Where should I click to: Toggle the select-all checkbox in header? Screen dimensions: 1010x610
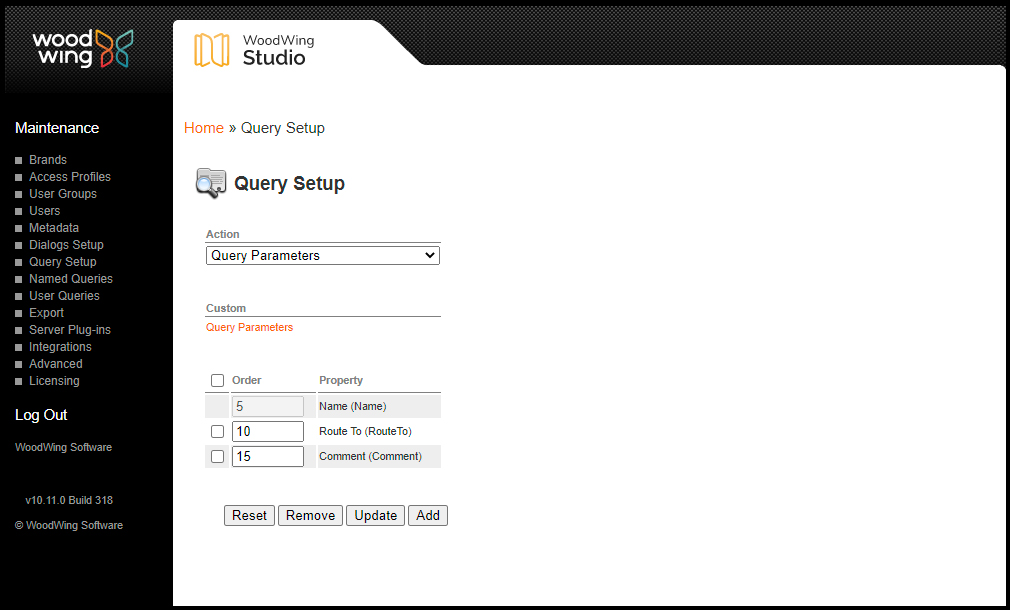coord(217,380)
